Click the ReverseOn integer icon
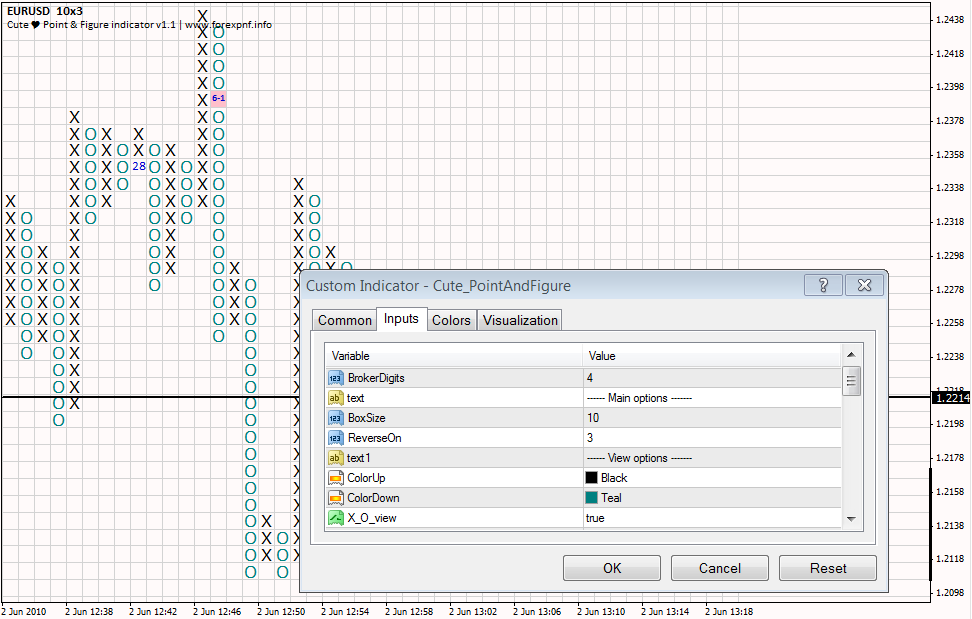The image size is (972, 619). click(335, 438)
